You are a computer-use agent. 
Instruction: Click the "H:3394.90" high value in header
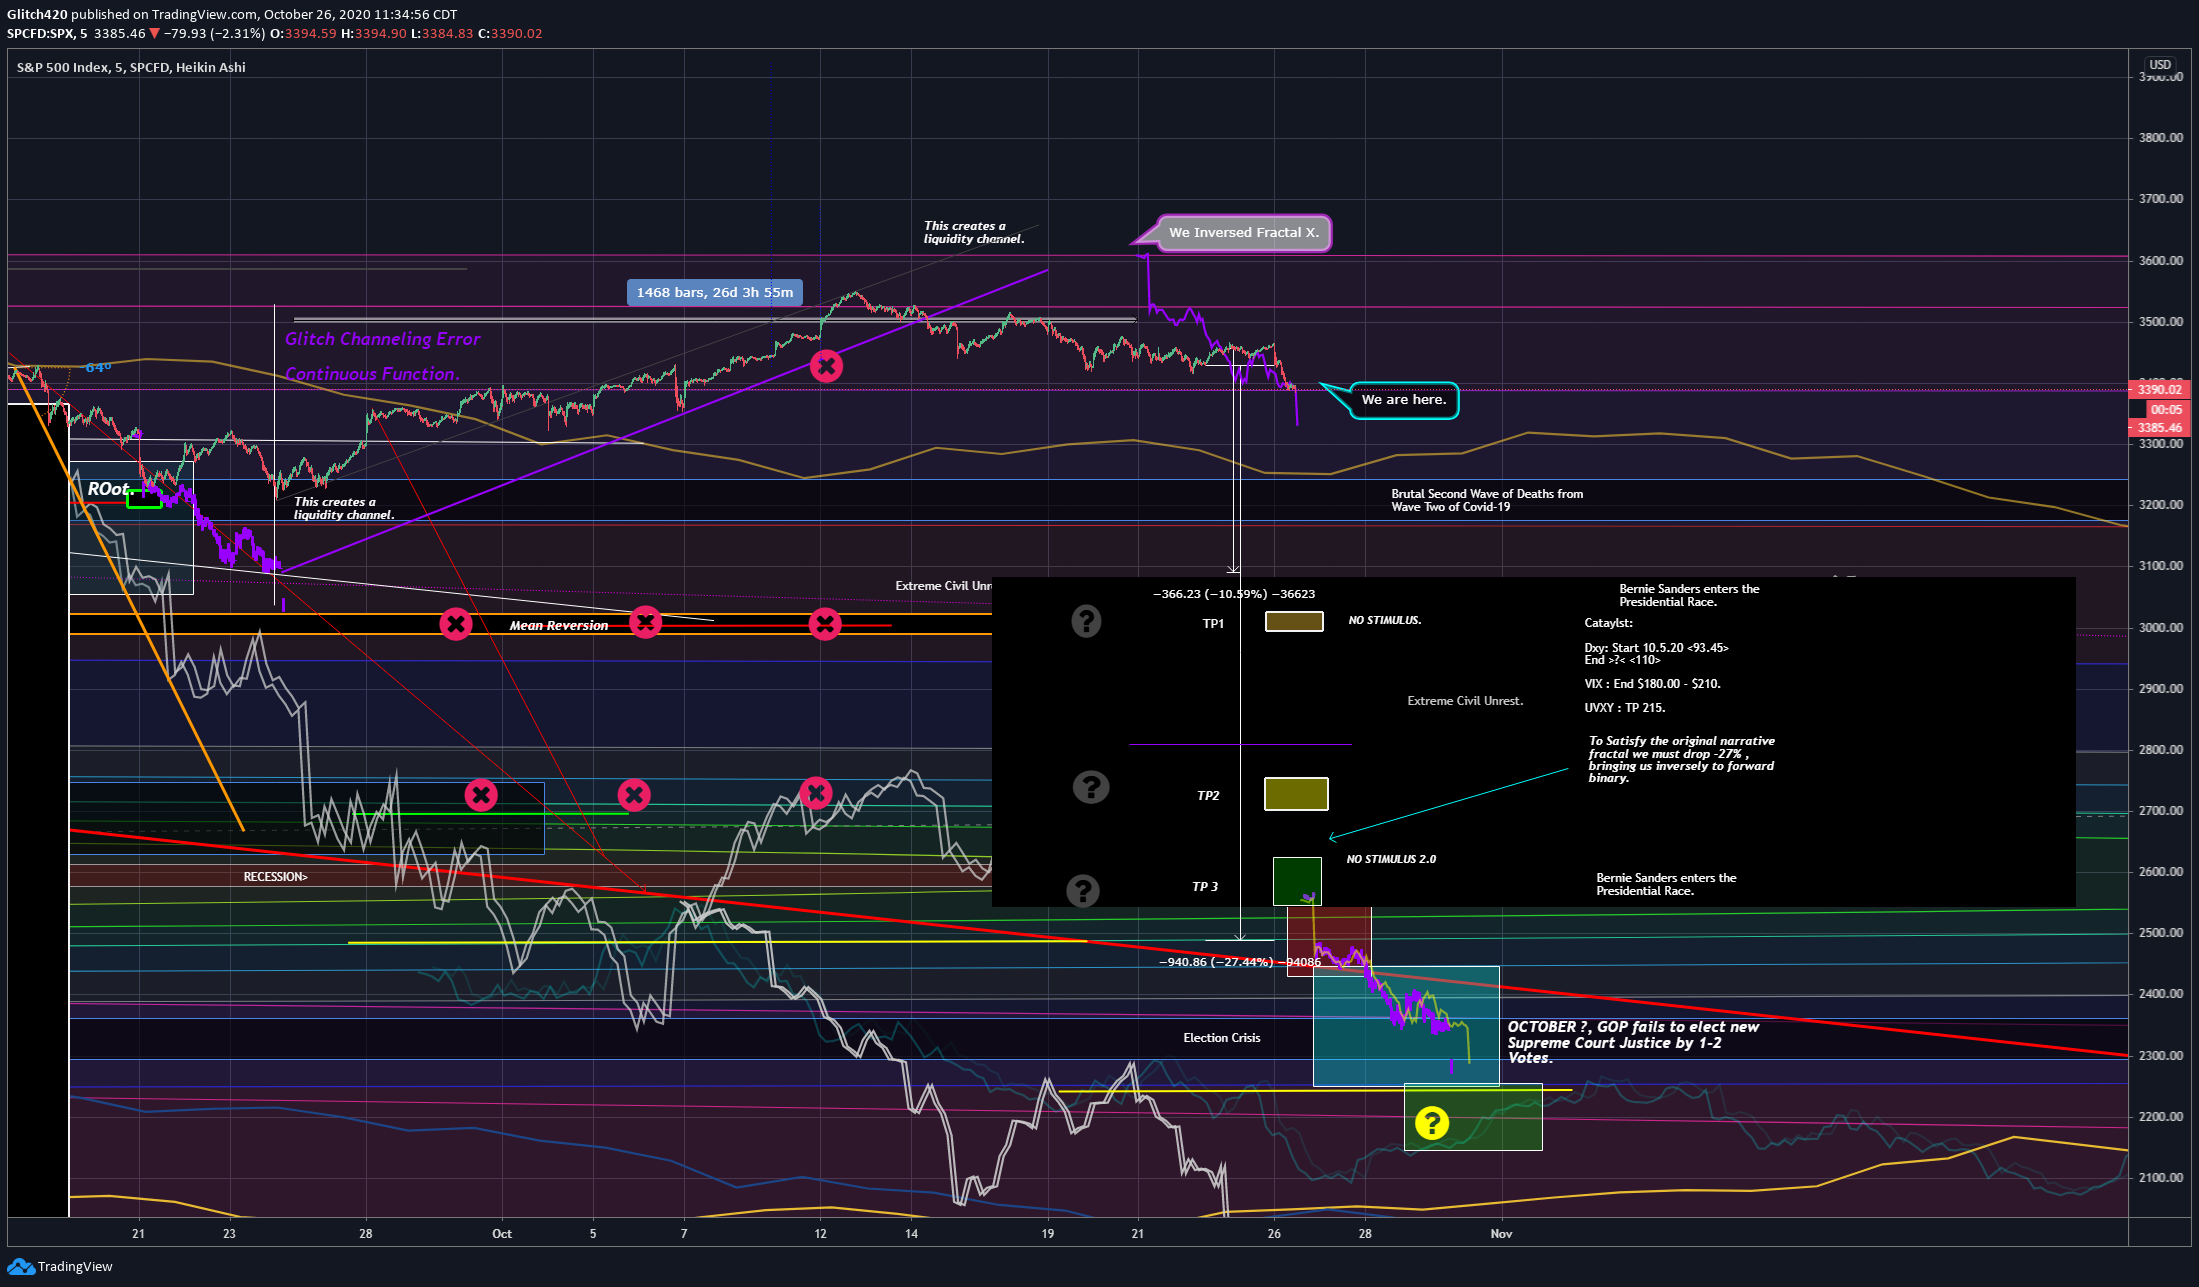point(374,33)
